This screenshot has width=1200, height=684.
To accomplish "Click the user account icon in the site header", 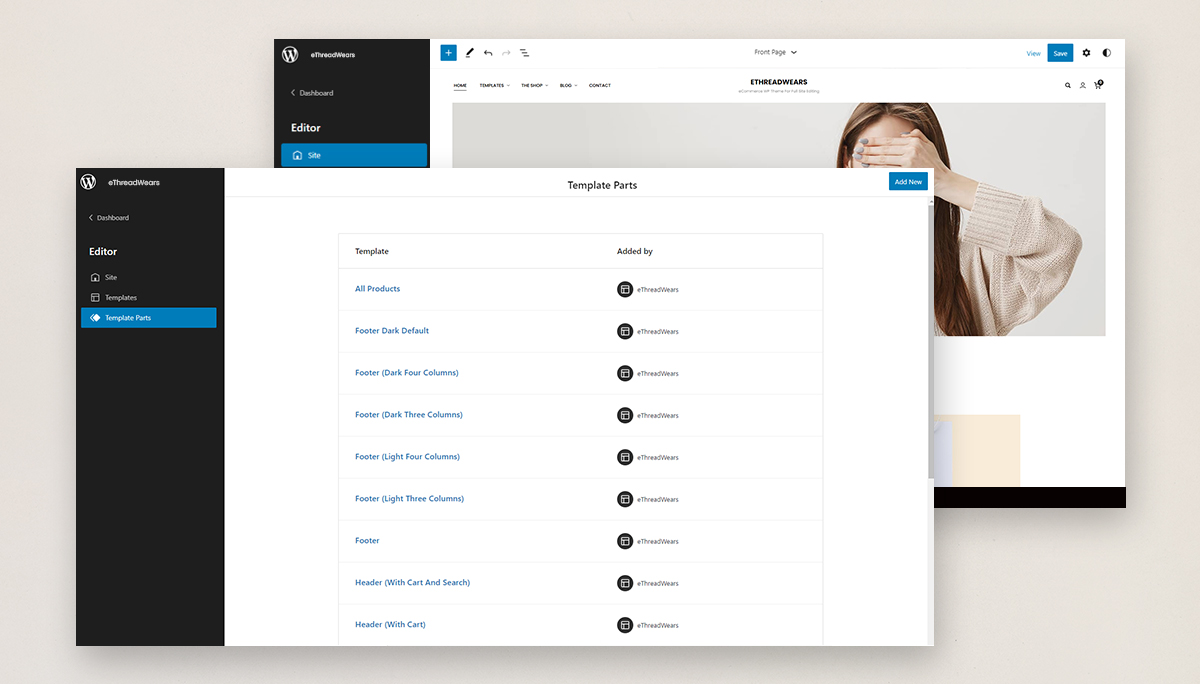I will pos(1082,86).
